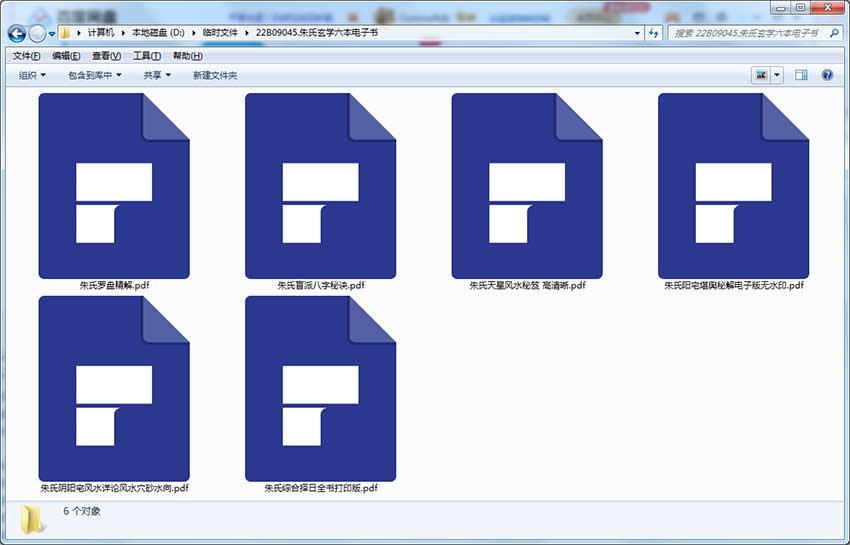The image size is (850, 545).
Task: Minimize the Explorer window
Action: click(781, 8)
